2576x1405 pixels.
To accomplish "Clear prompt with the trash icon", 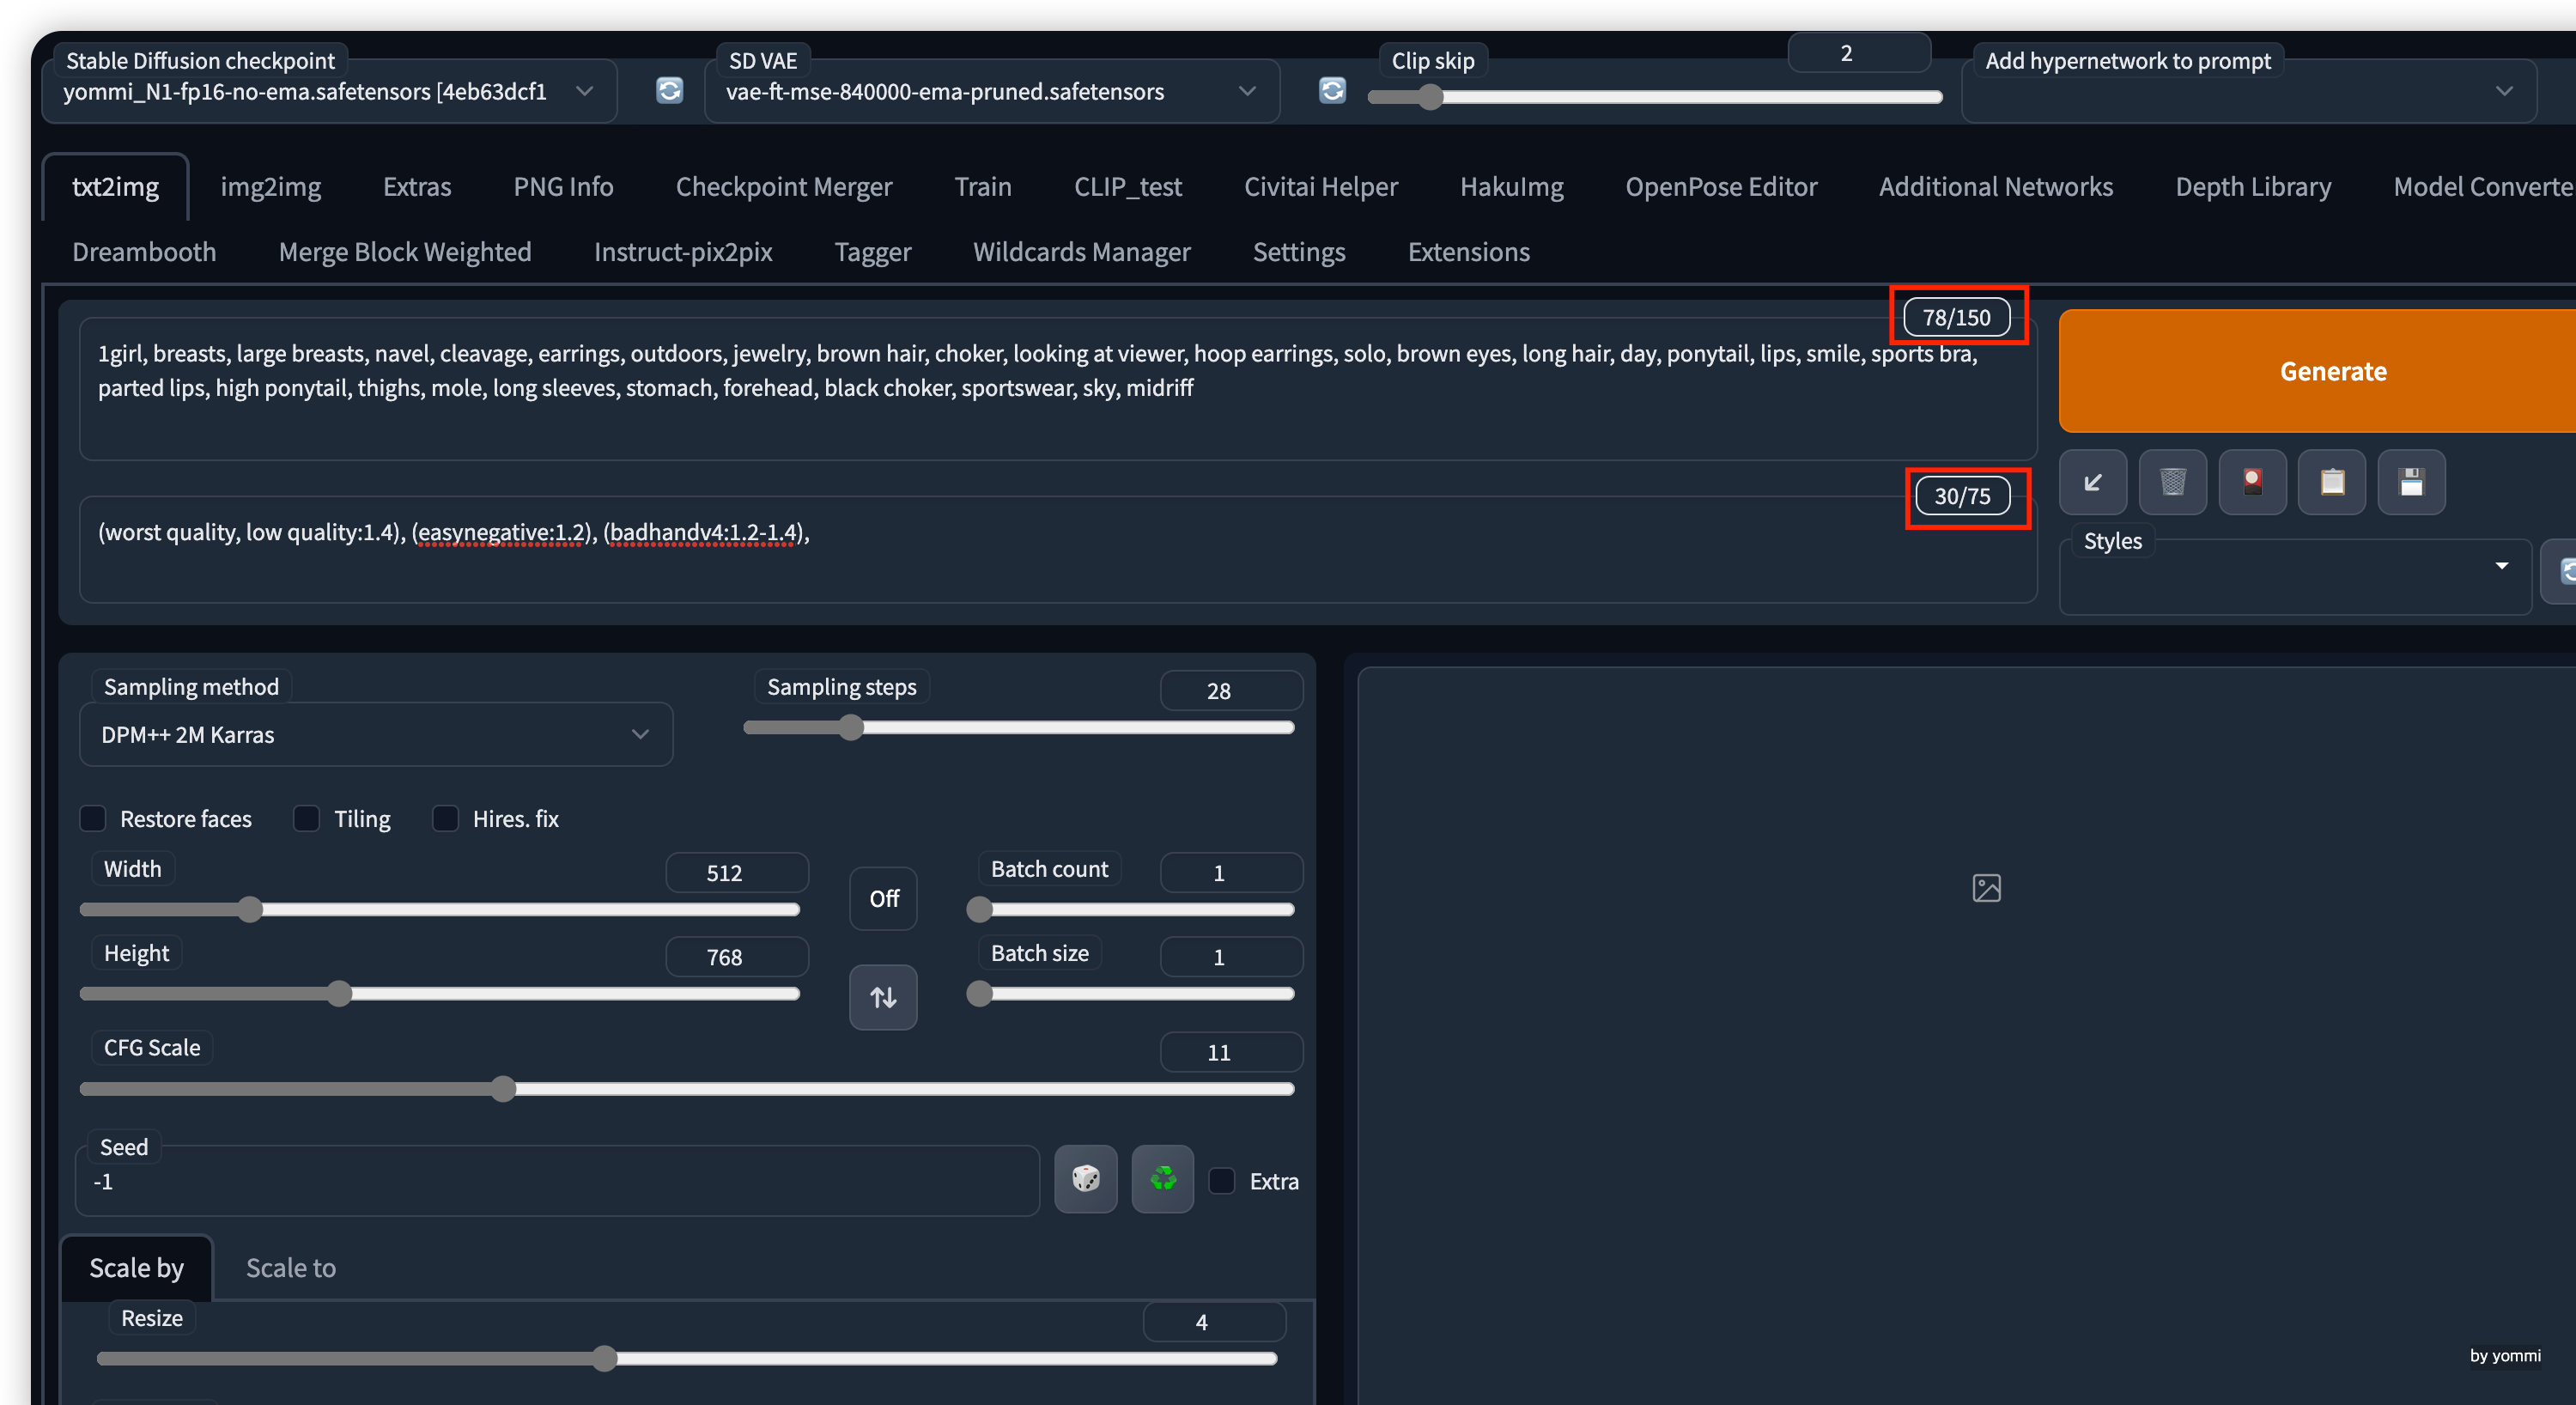I will (x=2172, y=482).
